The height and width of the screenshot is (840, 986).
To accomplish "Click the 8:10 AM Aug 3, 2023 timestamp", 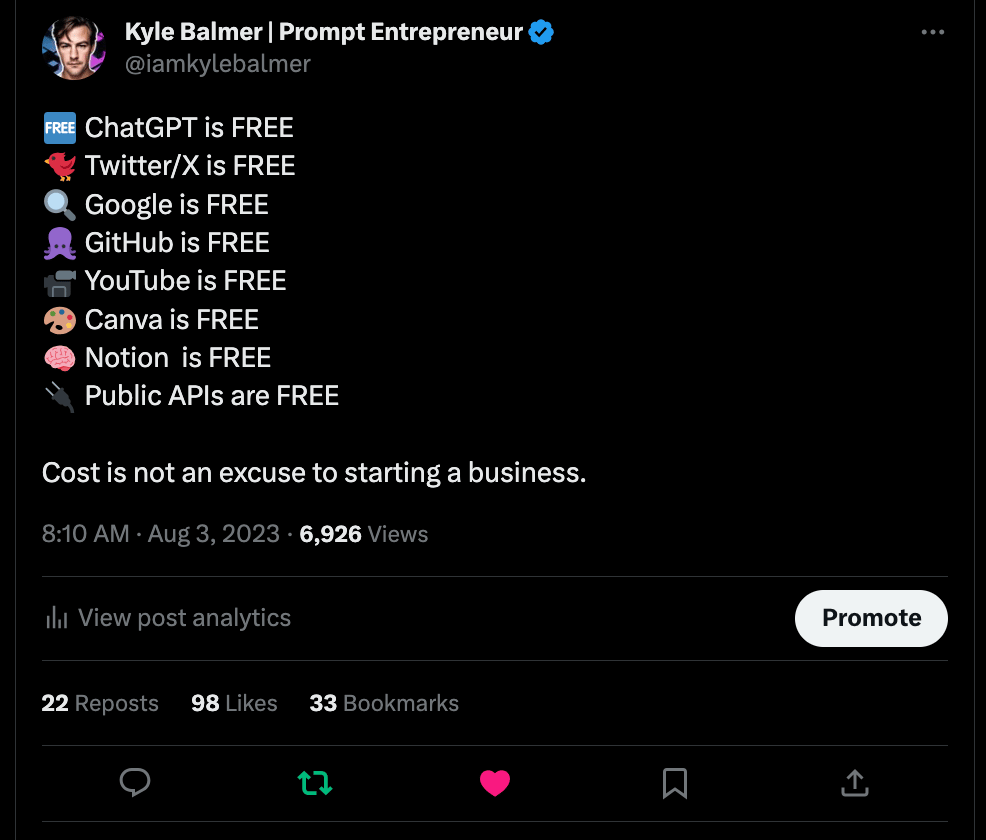I will coord(160,533).
